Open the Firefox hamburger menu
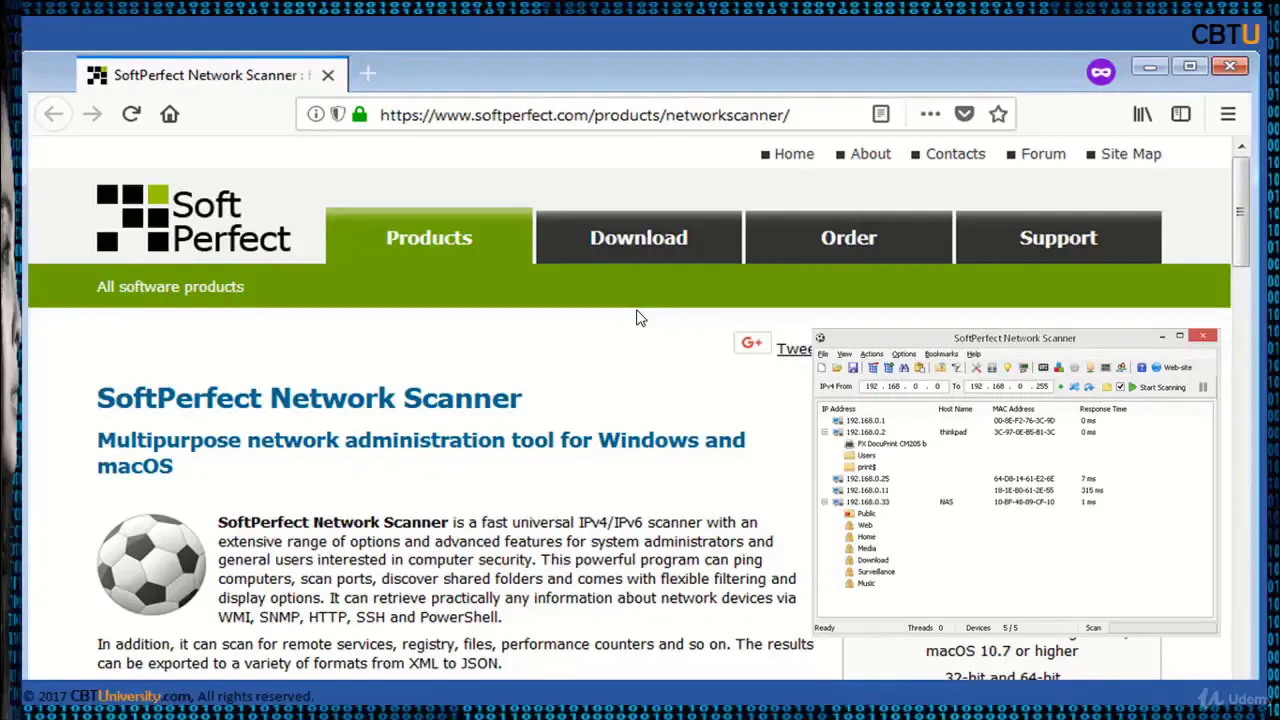Viewport: 1280px width, 720px height. [1228, 114]
